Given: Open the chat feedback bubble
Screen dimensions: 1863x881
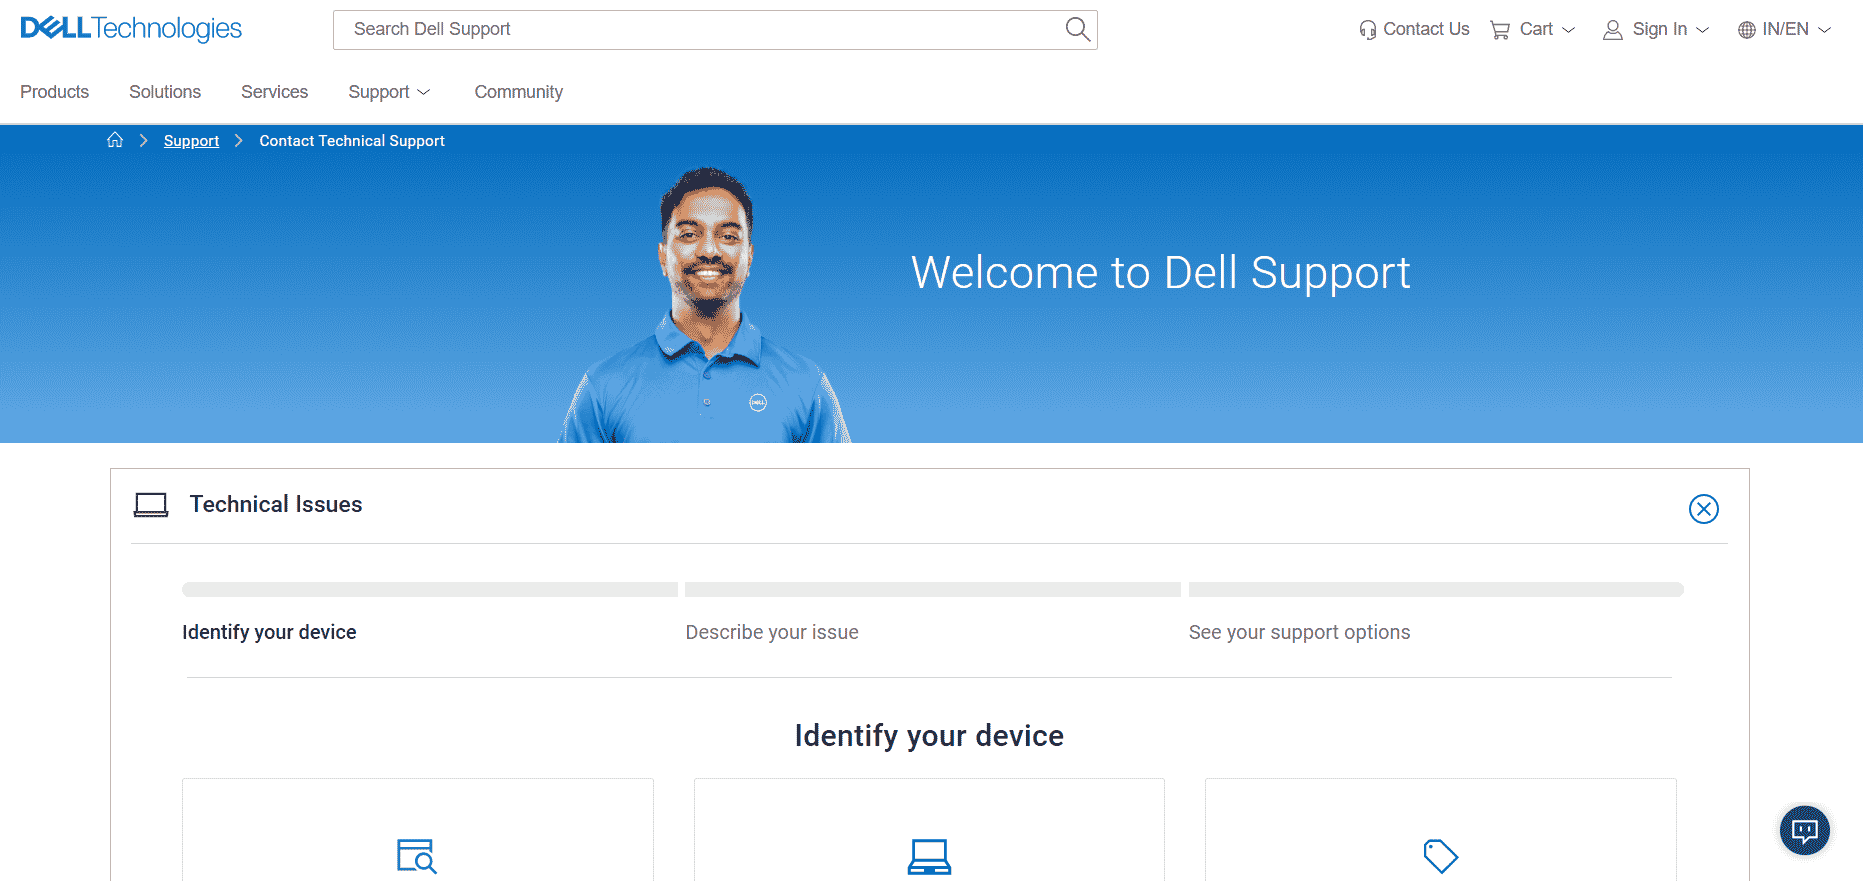Looking at the screenshot, I should (x=1805, y=830).
